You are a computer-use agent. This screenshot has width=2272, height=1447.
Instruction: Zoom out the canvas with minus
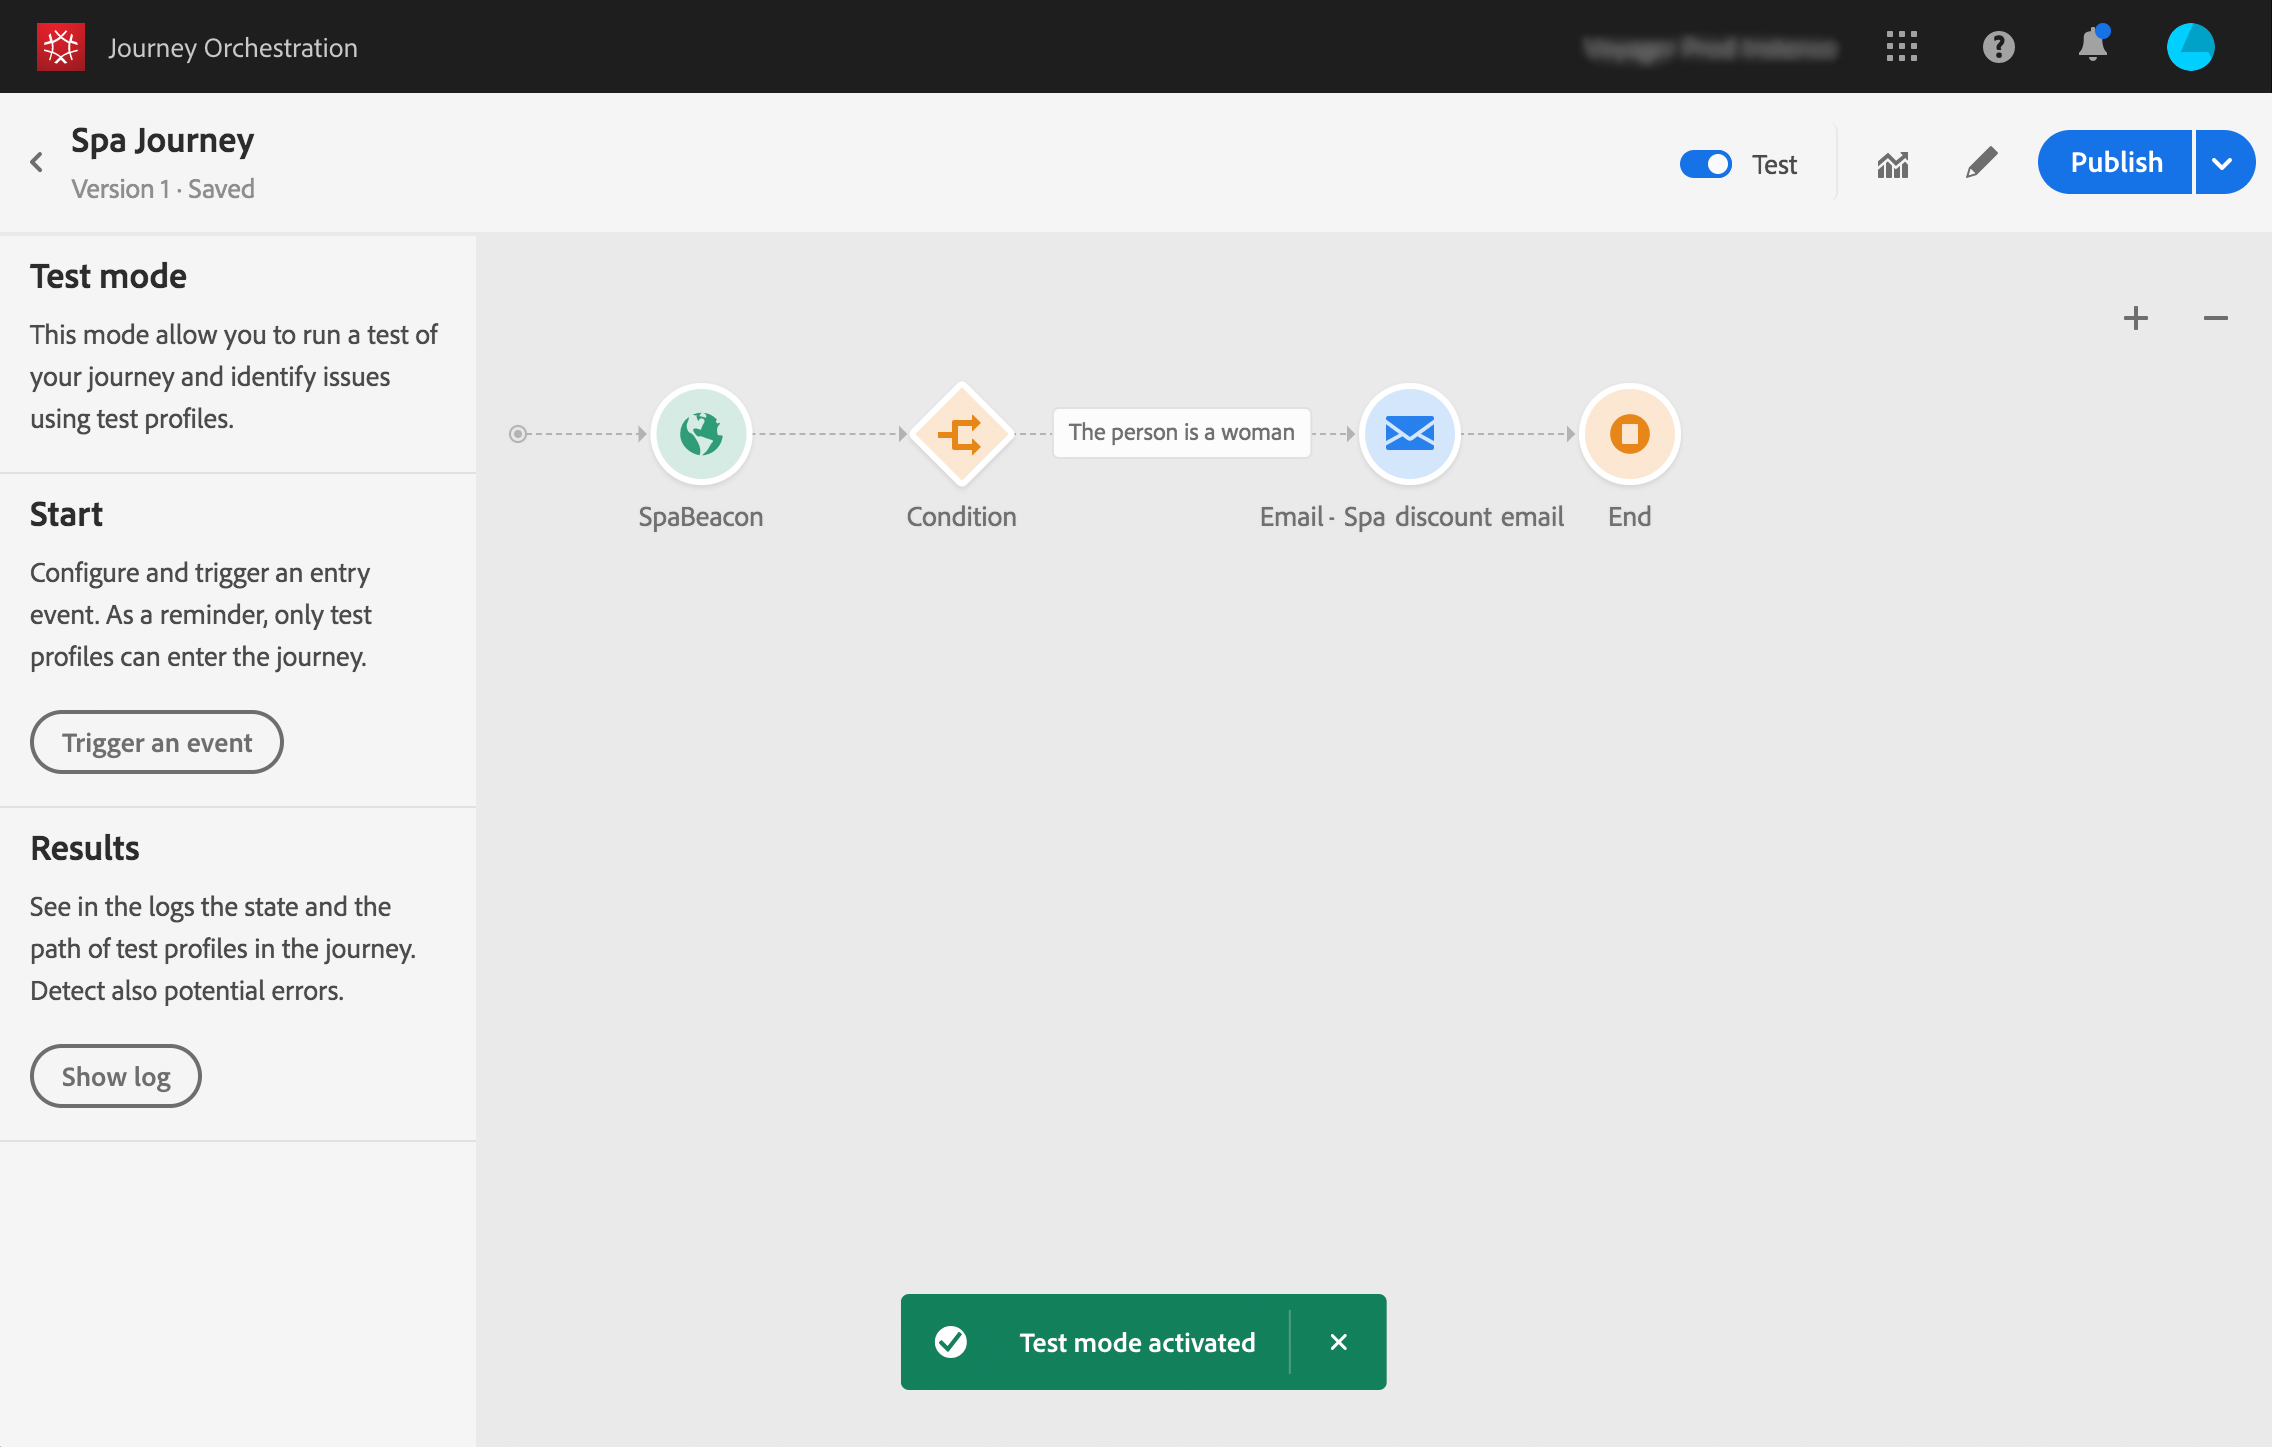tap(2215, 319)
